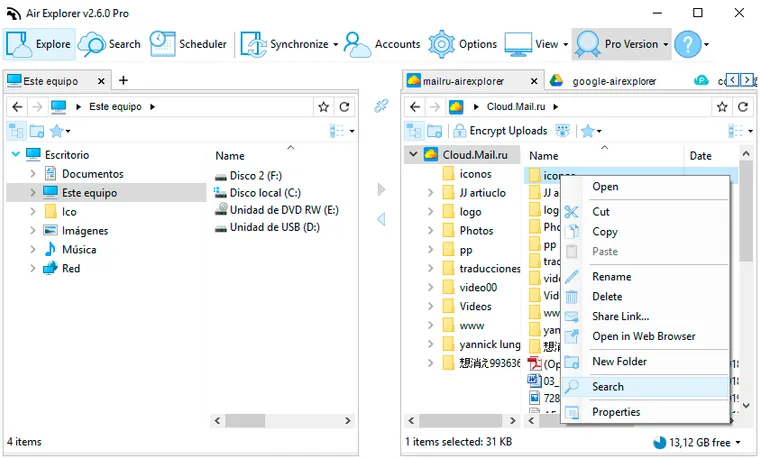This screenshot has width=760, height=459.
Task: Open the Options gear
Action: (462, 44)
